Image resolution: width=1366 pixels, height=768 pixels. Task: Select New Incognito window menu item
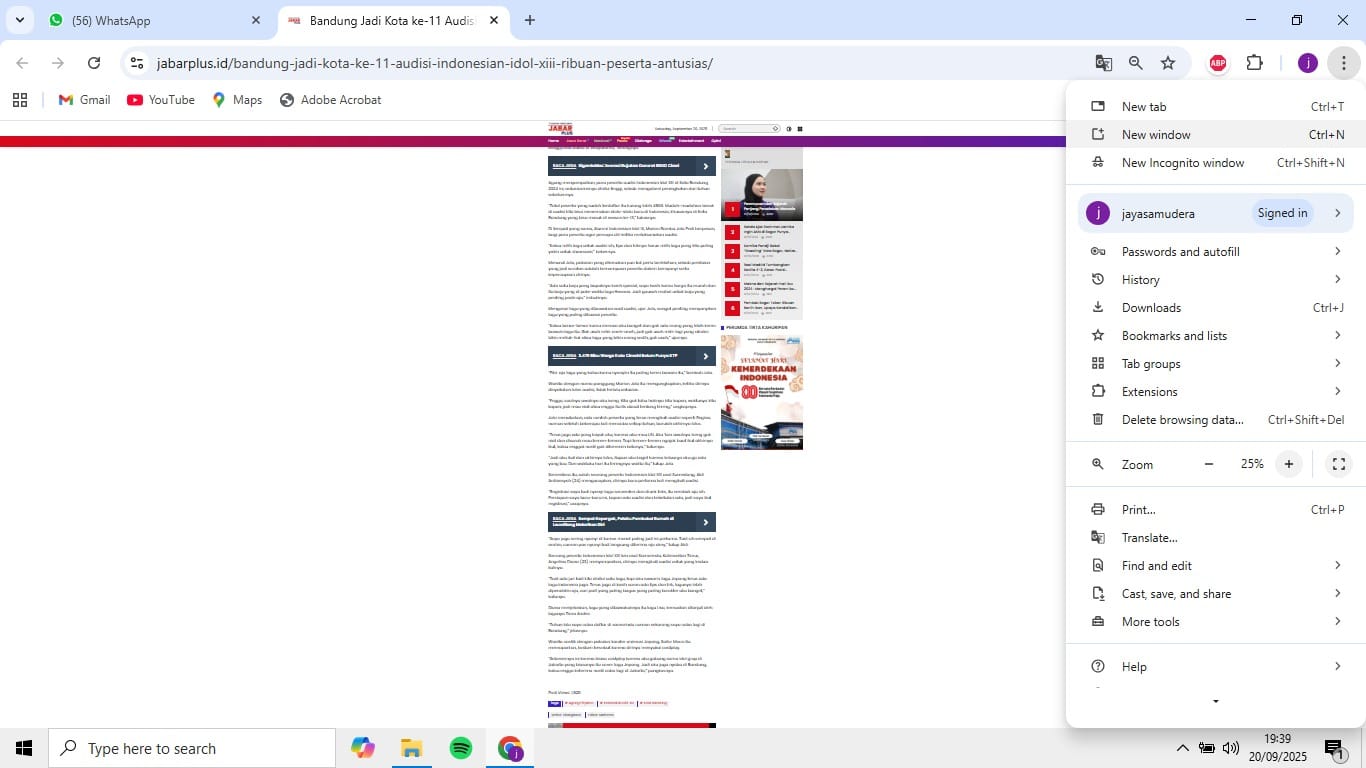click(x=1183, y=163)
